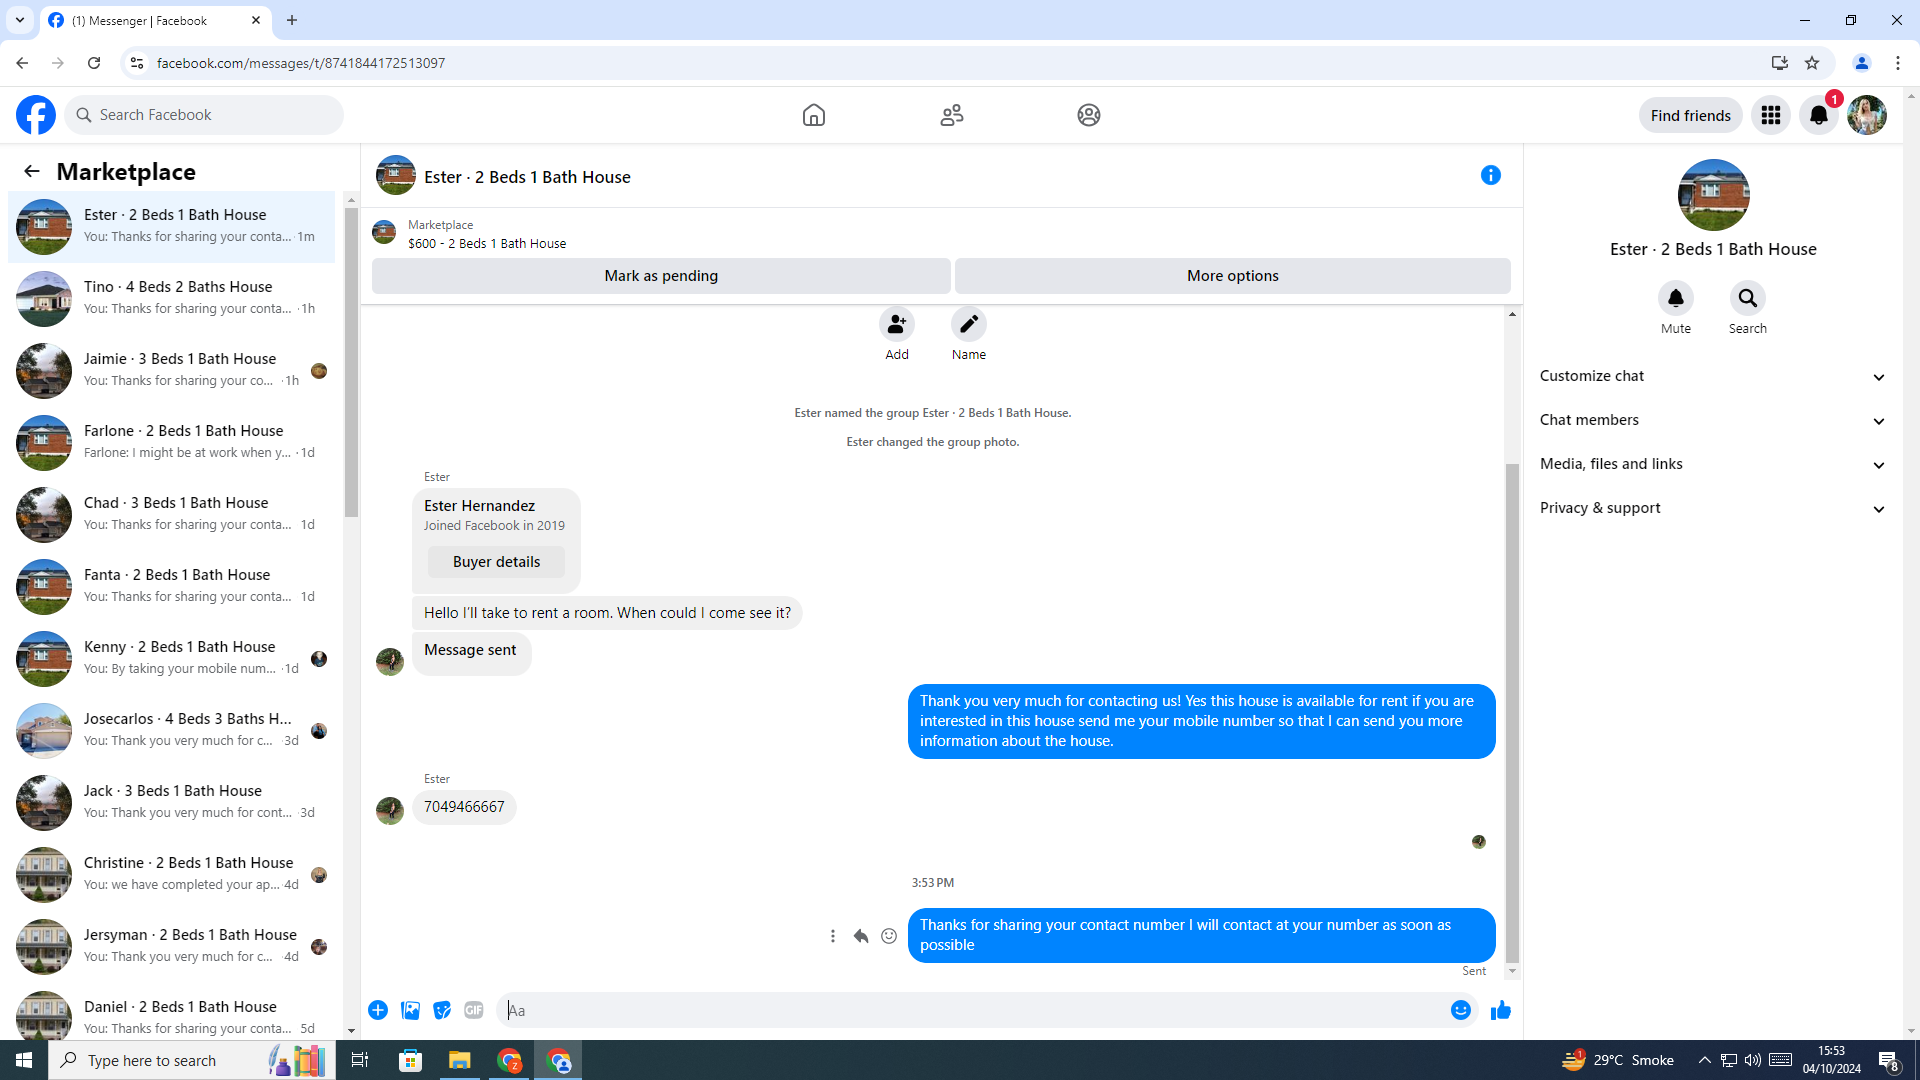Open the account profile picture menu
Screen dimensions: 1920x1080
click(1867, 115)
